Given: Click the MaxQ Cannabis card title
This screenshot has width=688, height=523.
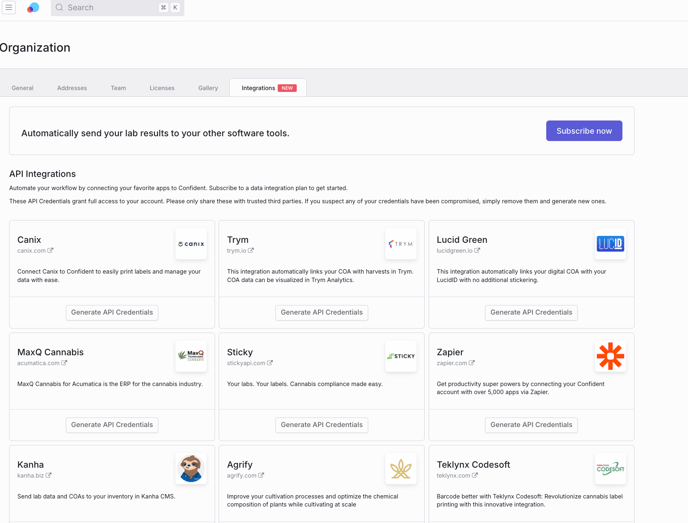Looking at the screenshot, I should [50, 352].
